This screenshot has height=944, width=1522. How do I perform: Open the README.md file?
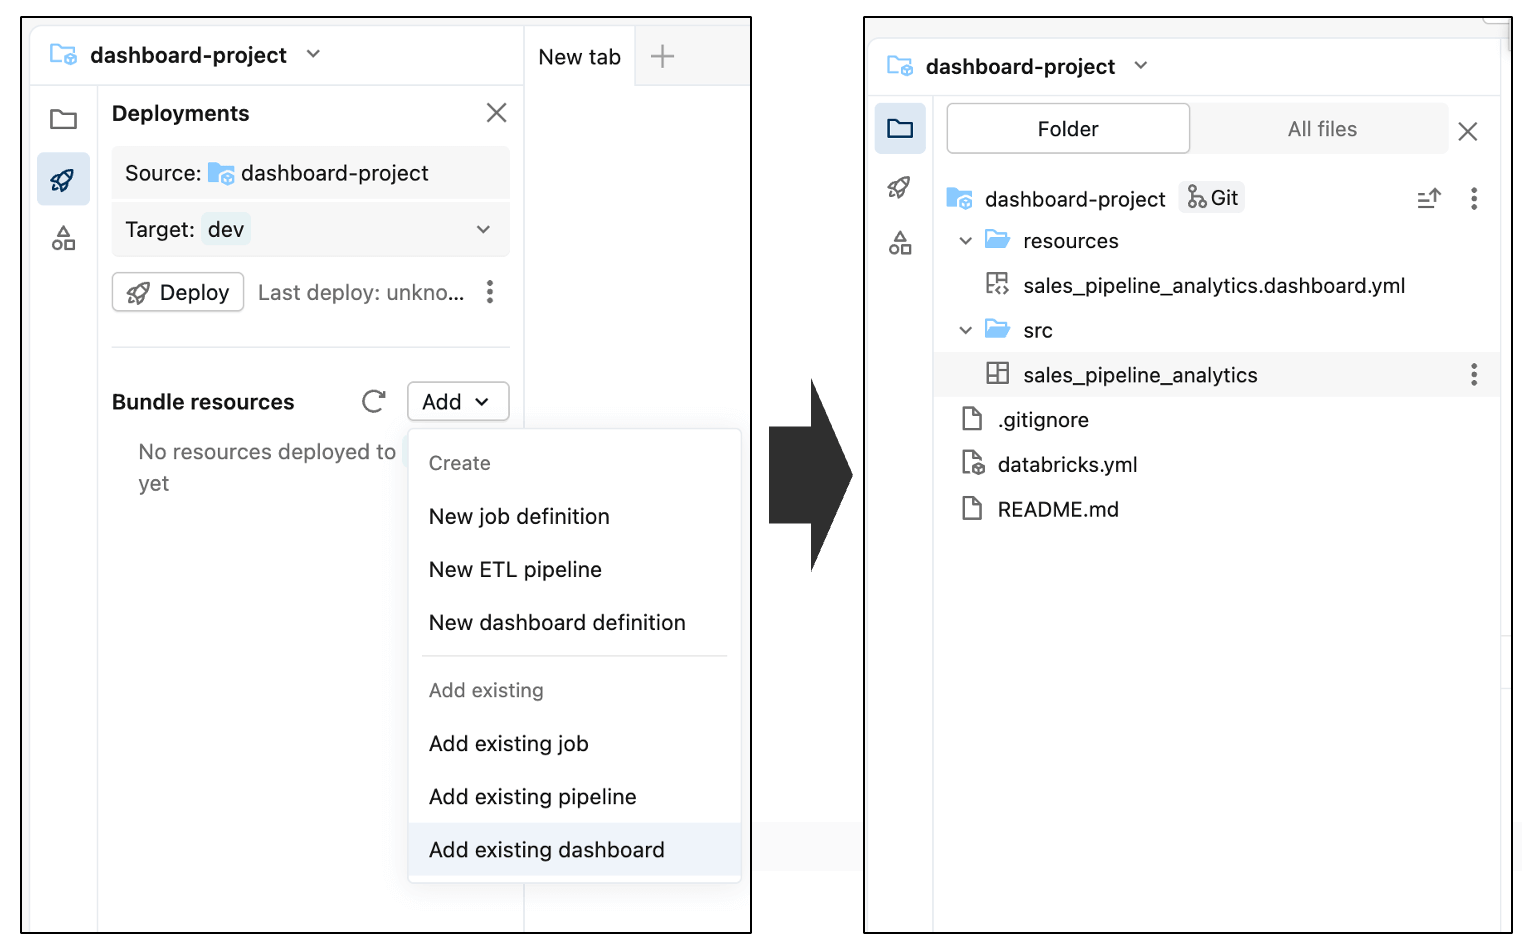(x=1058, y=508)
